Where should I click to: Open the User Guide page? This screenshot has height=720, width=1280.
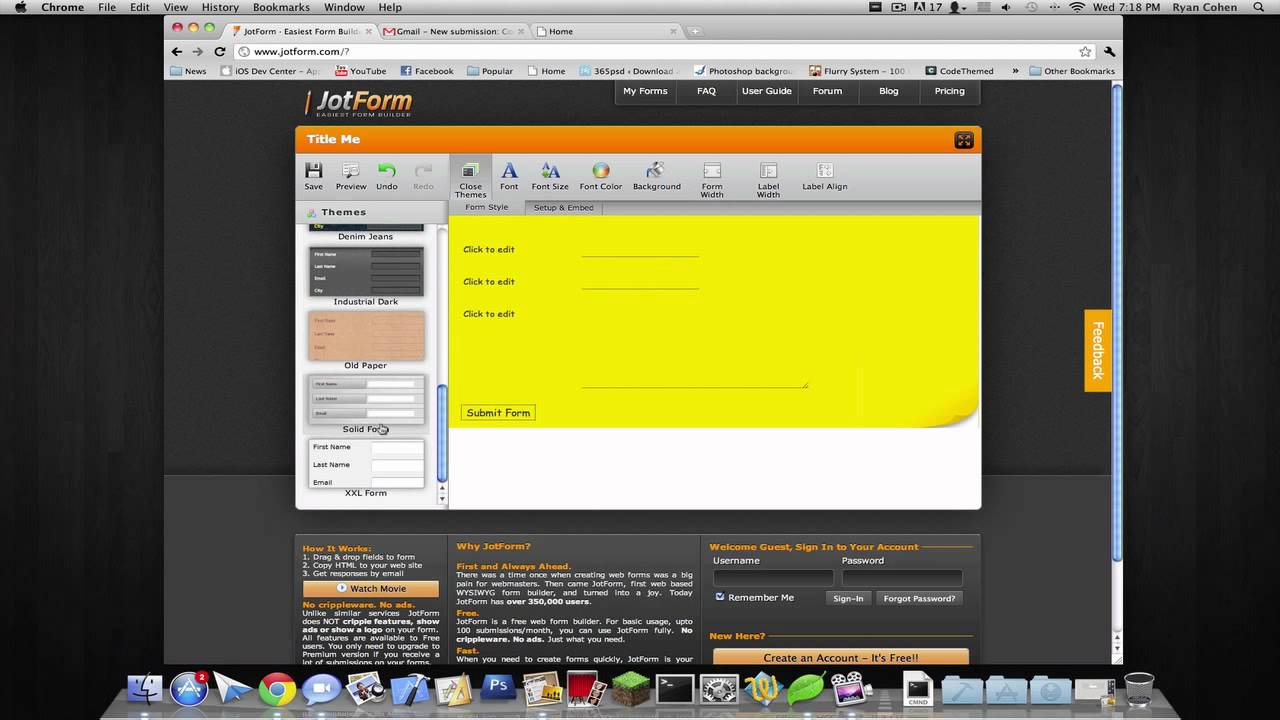click(766, 91)
